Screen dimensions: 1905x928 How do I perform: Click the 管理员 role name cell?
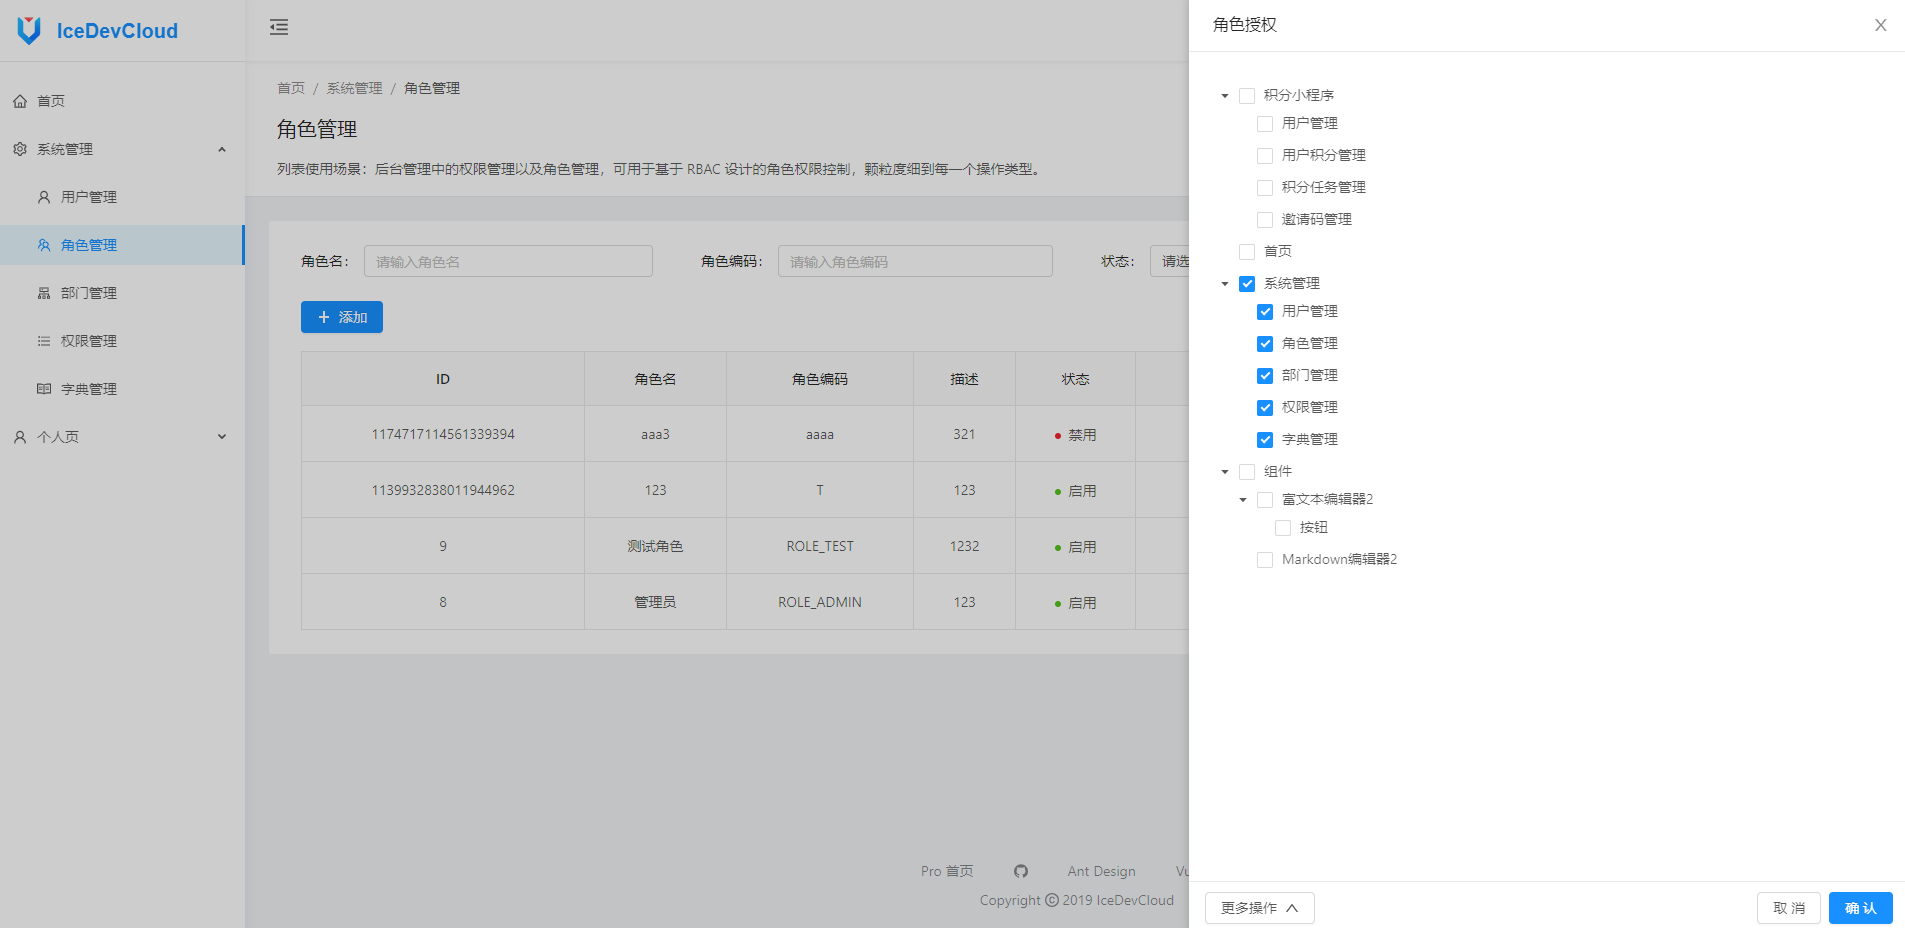coord(655,602)
